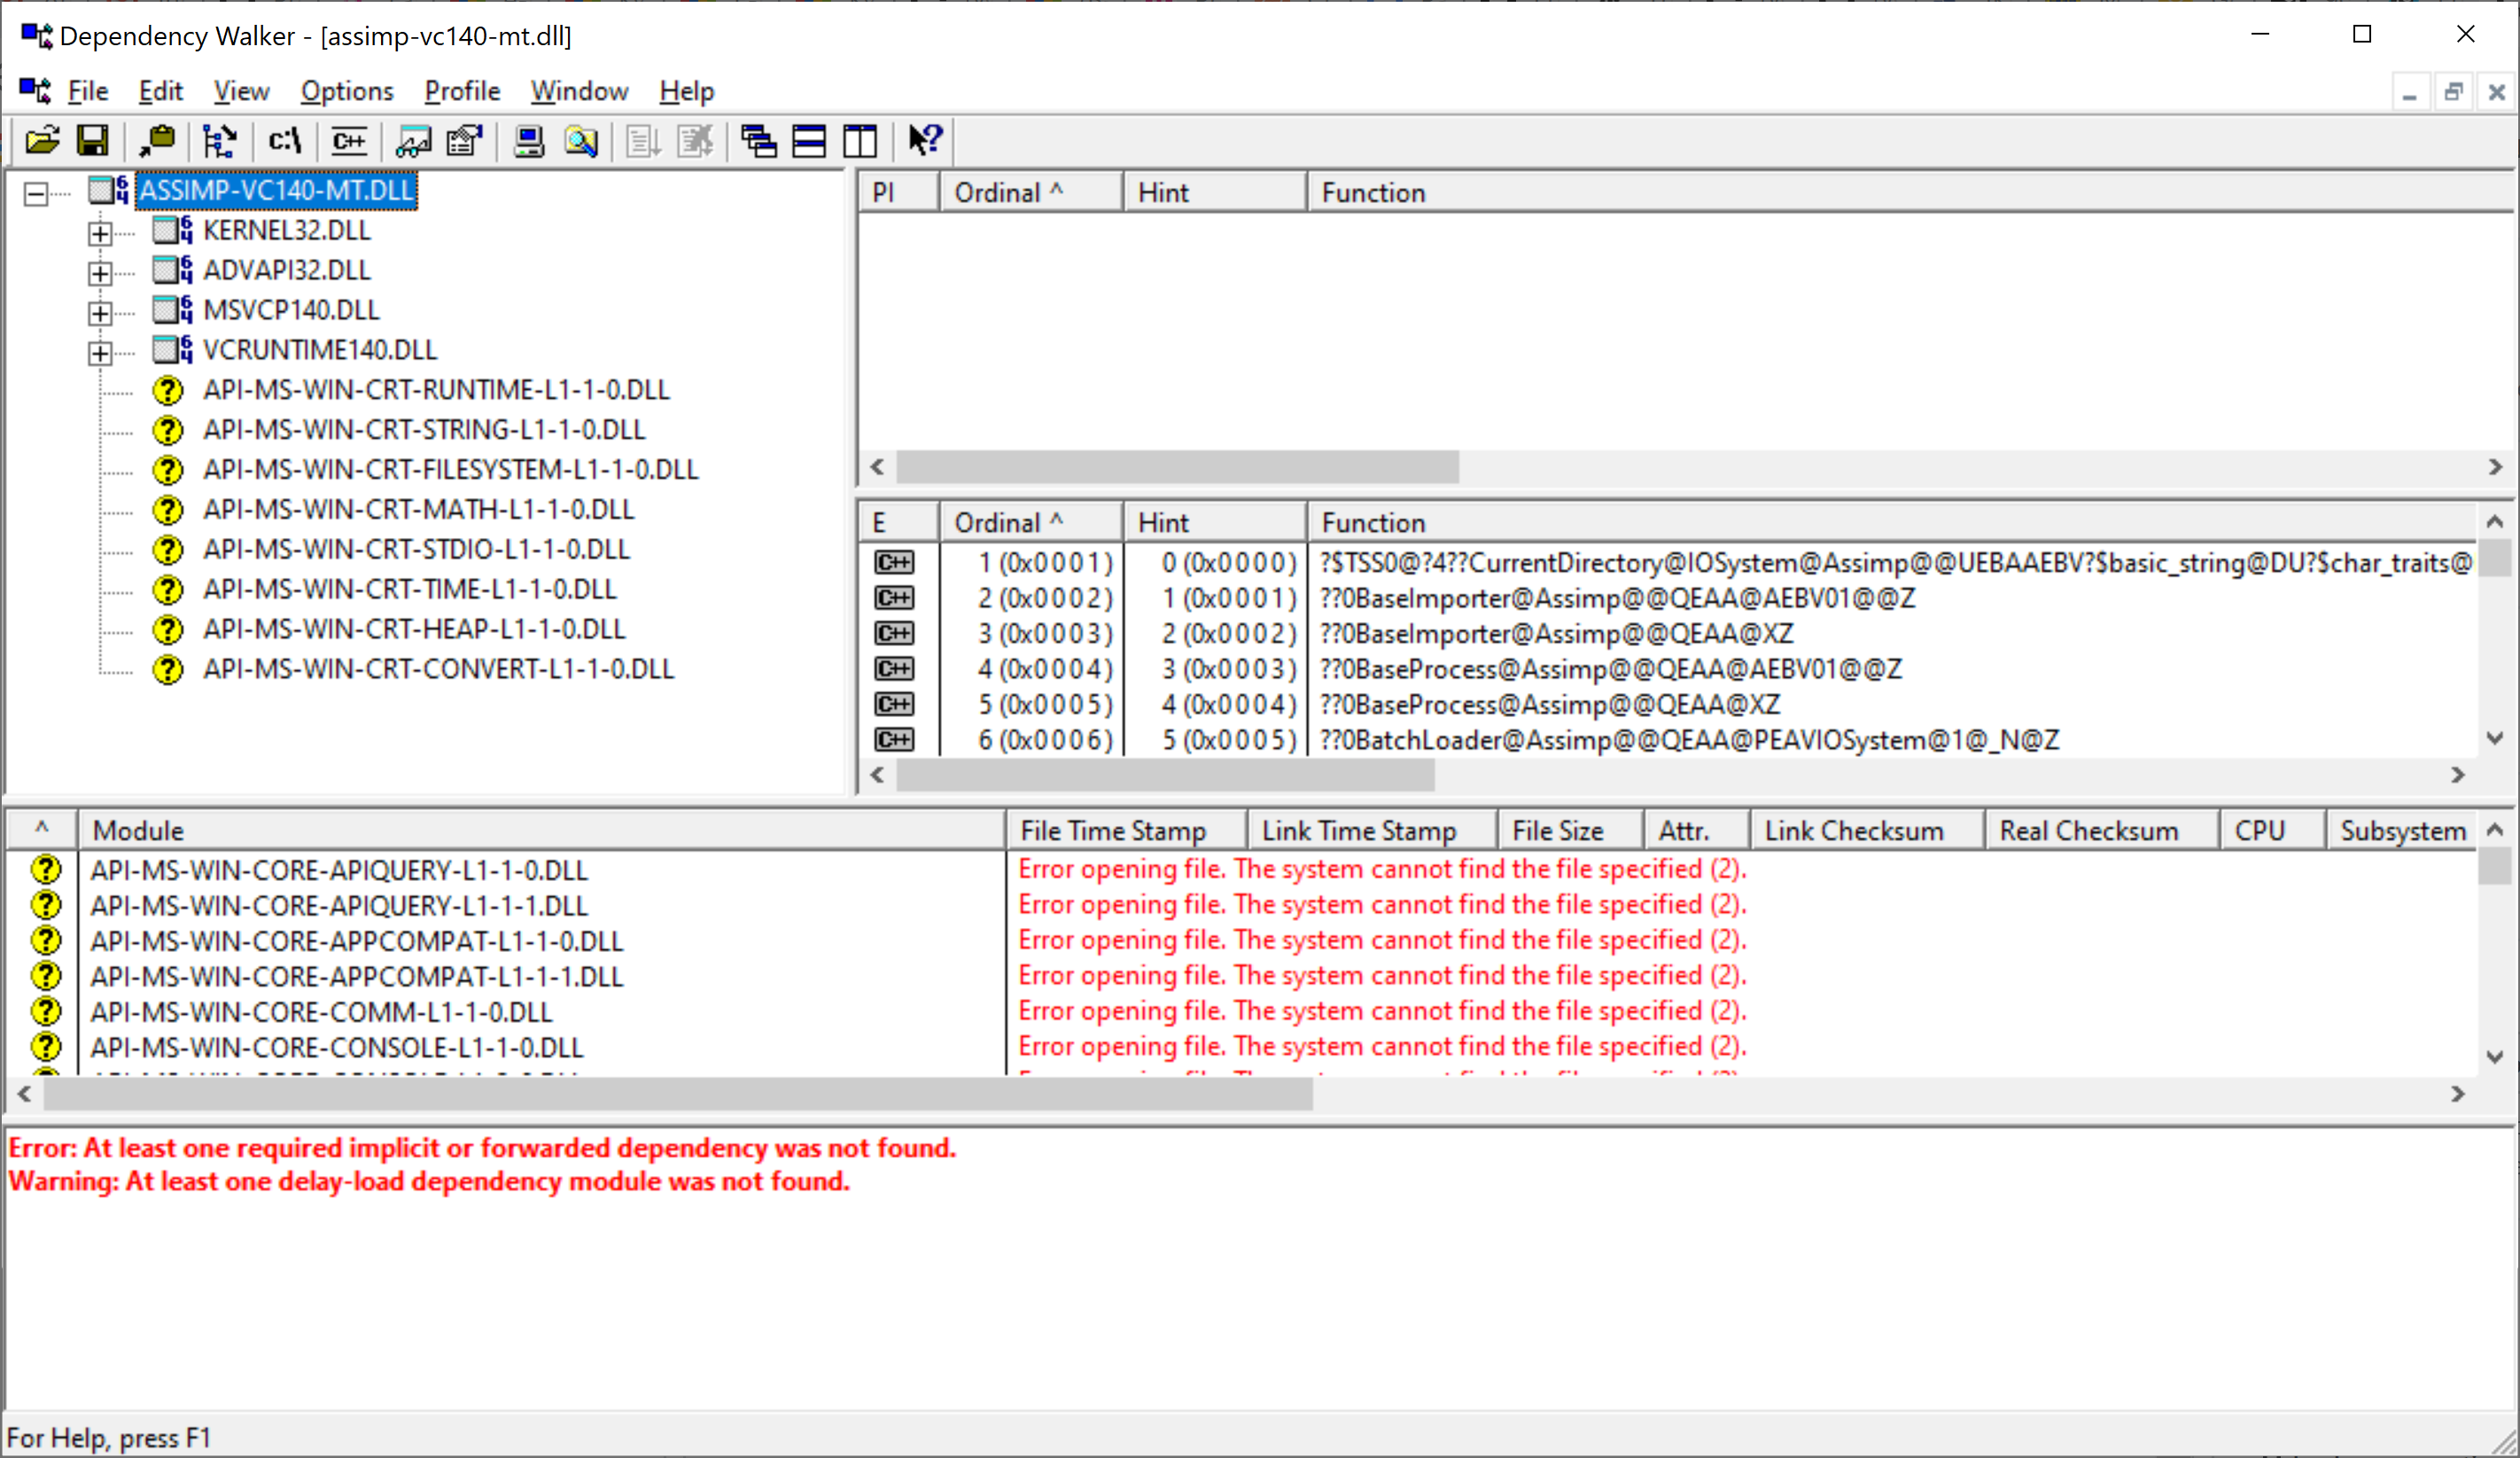The width and height of the screenshot is (2520, 1458).
Task: Open the Profile menu
Action: click(x=461, y=91)
